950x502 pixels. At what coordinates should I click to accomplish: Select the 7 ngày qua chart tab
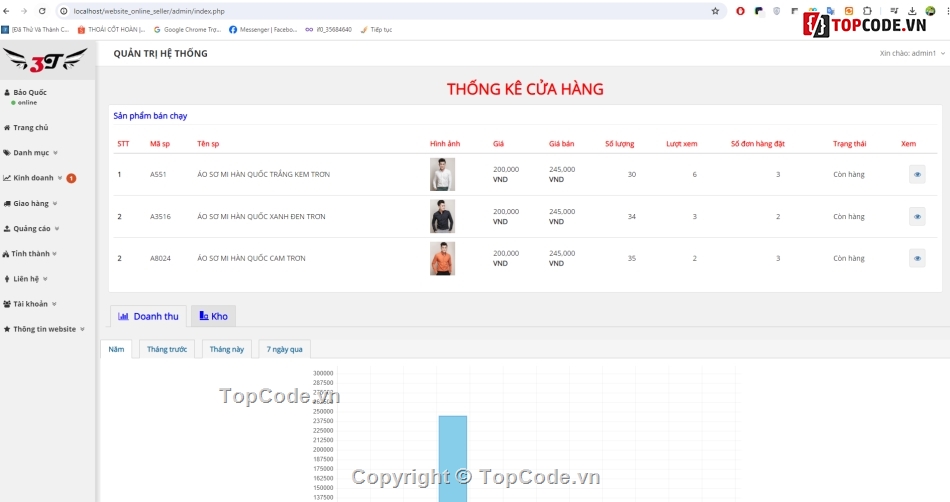pos(284,349)
